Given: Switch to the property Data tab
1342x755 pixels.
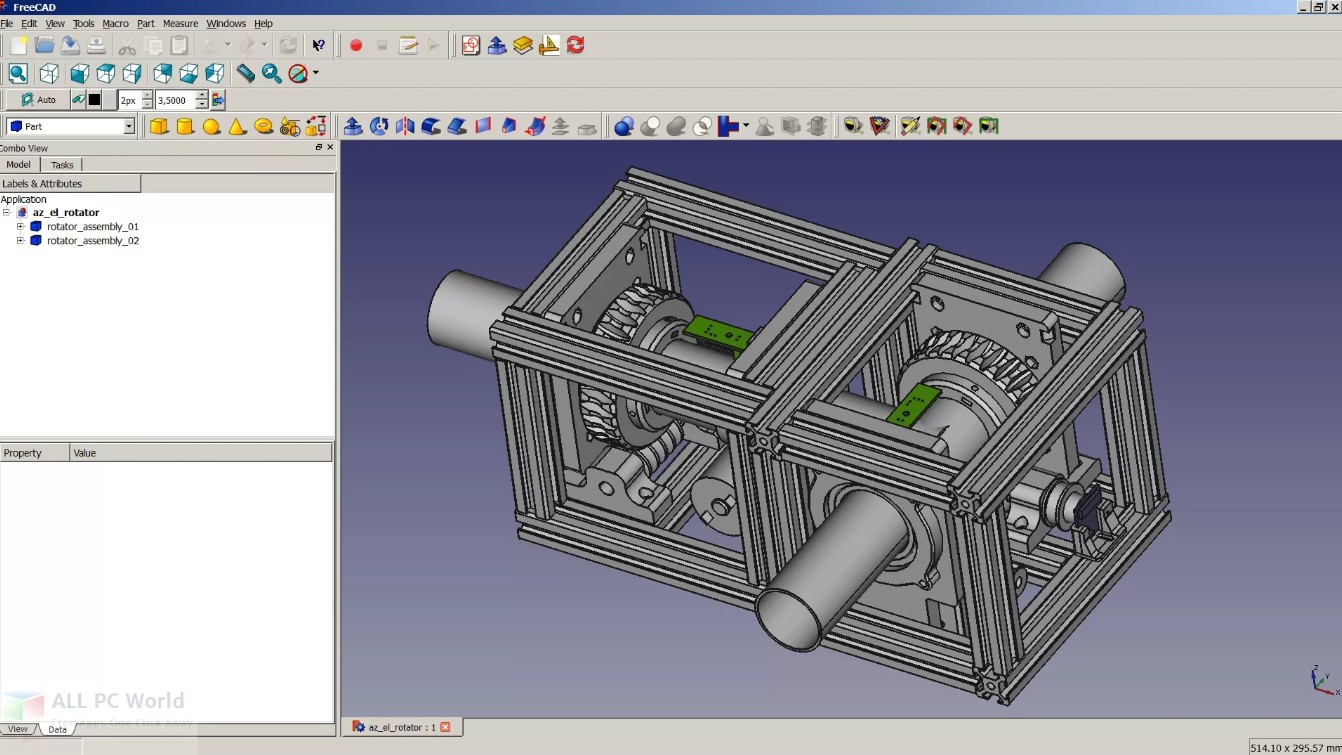Looking at the screenshot, I should tap(57, 729).
